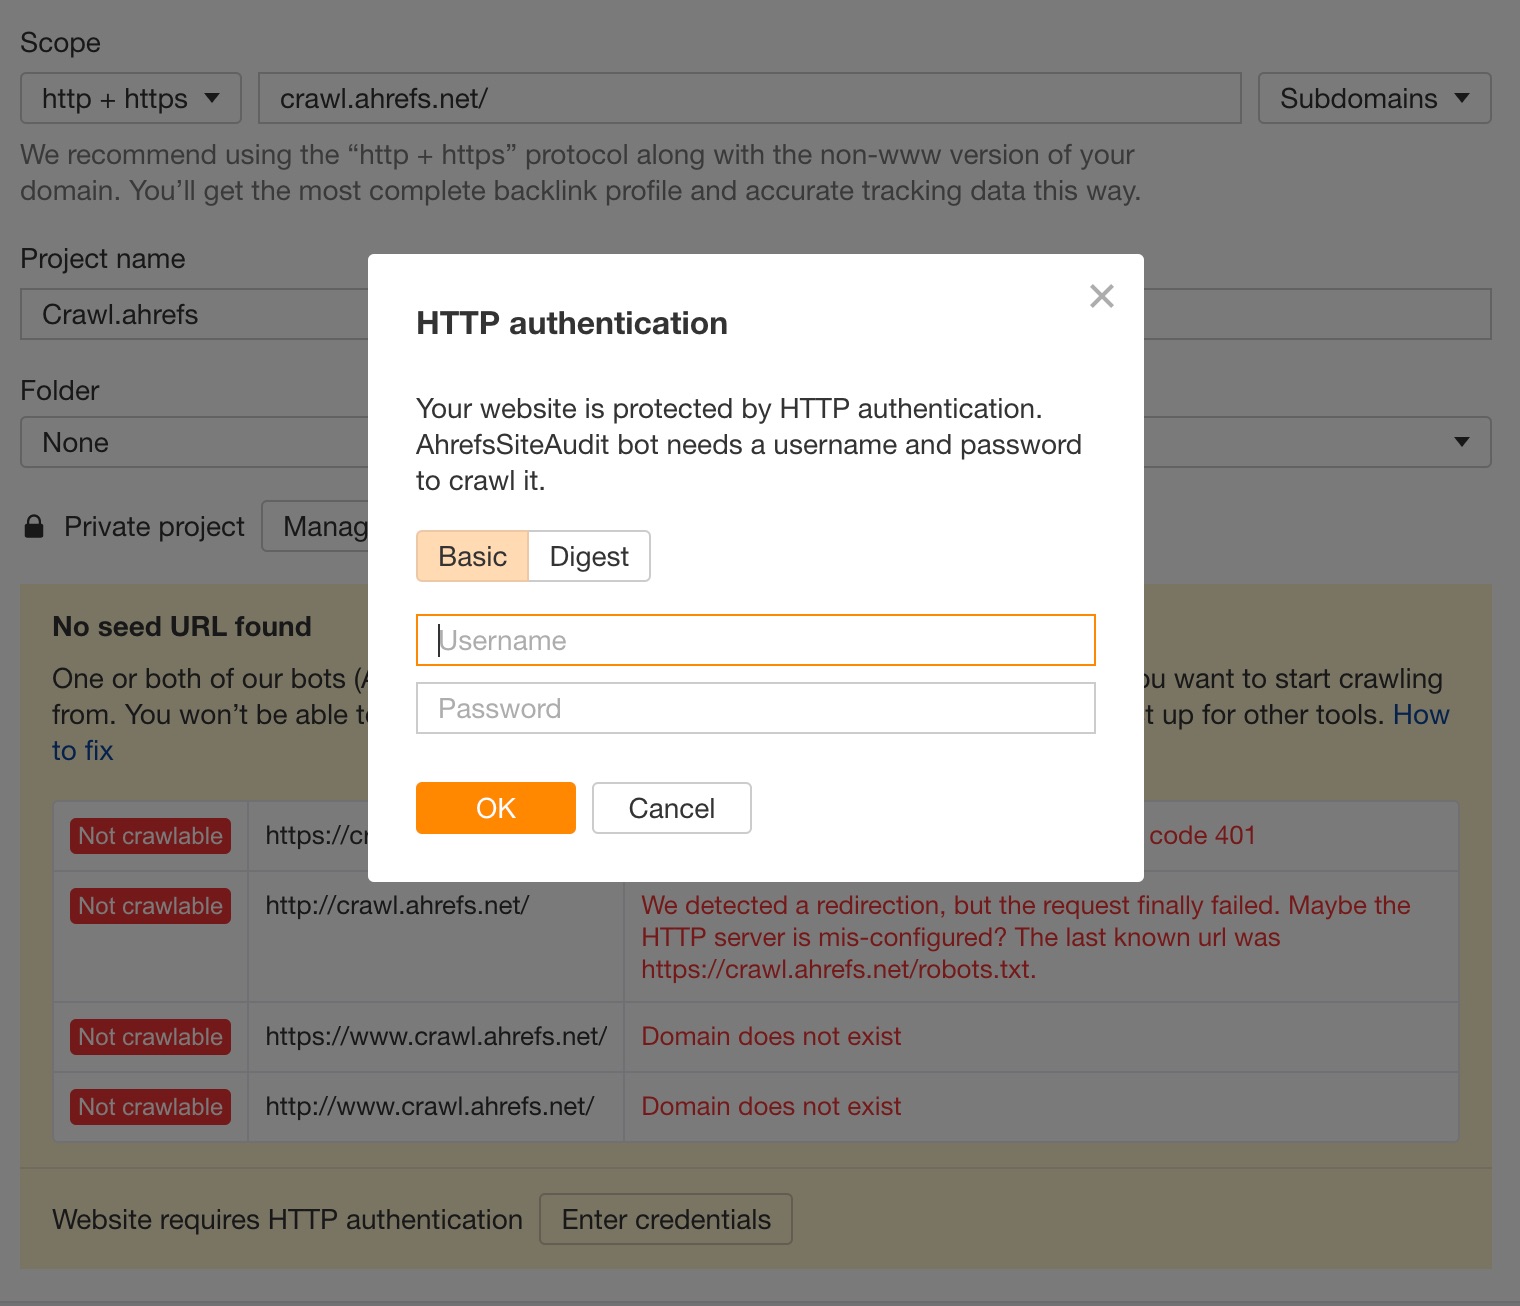Click inside the Username field
1520x1306 pixels.
click(755, 640)
